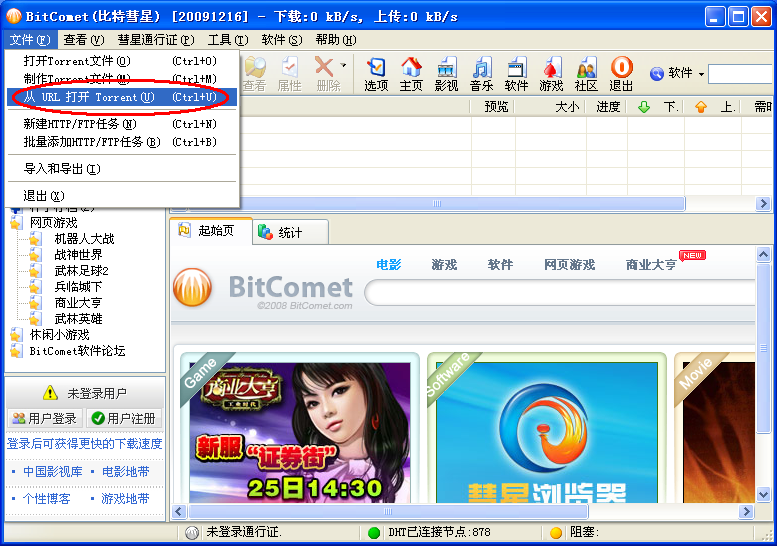777x546 pixels.
Task: Select 机器人大战 in the sidebar tree
Action: click(84, 239)
